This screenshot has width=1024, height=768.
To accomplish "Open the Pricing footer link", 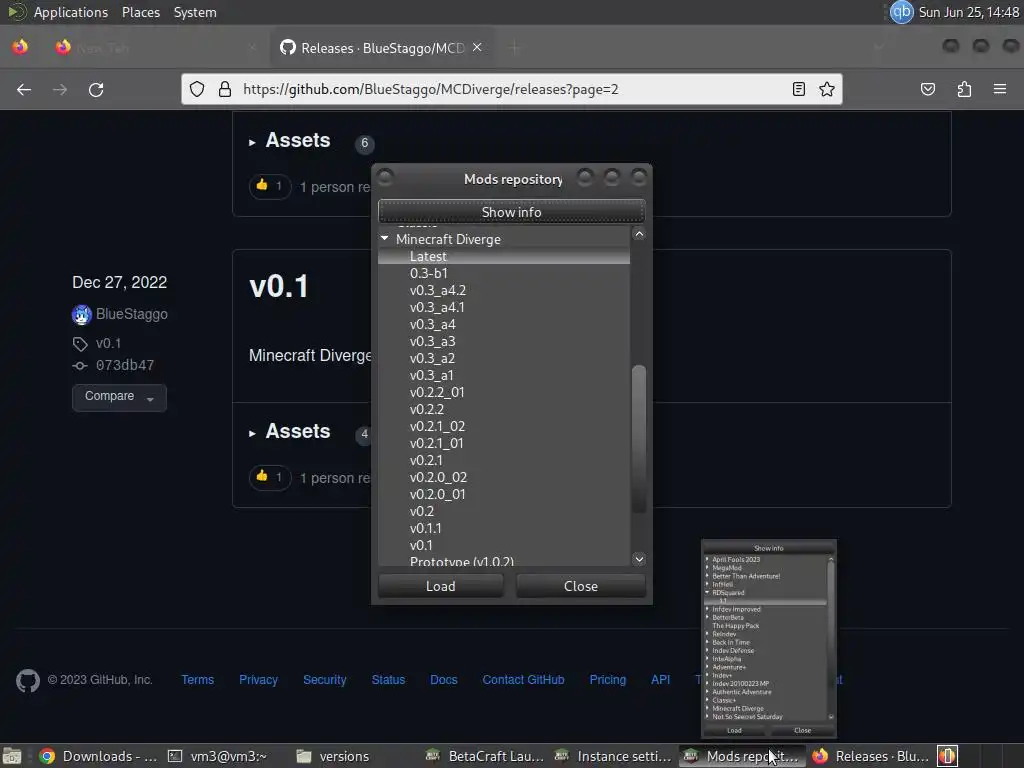I will pos(607,680).
